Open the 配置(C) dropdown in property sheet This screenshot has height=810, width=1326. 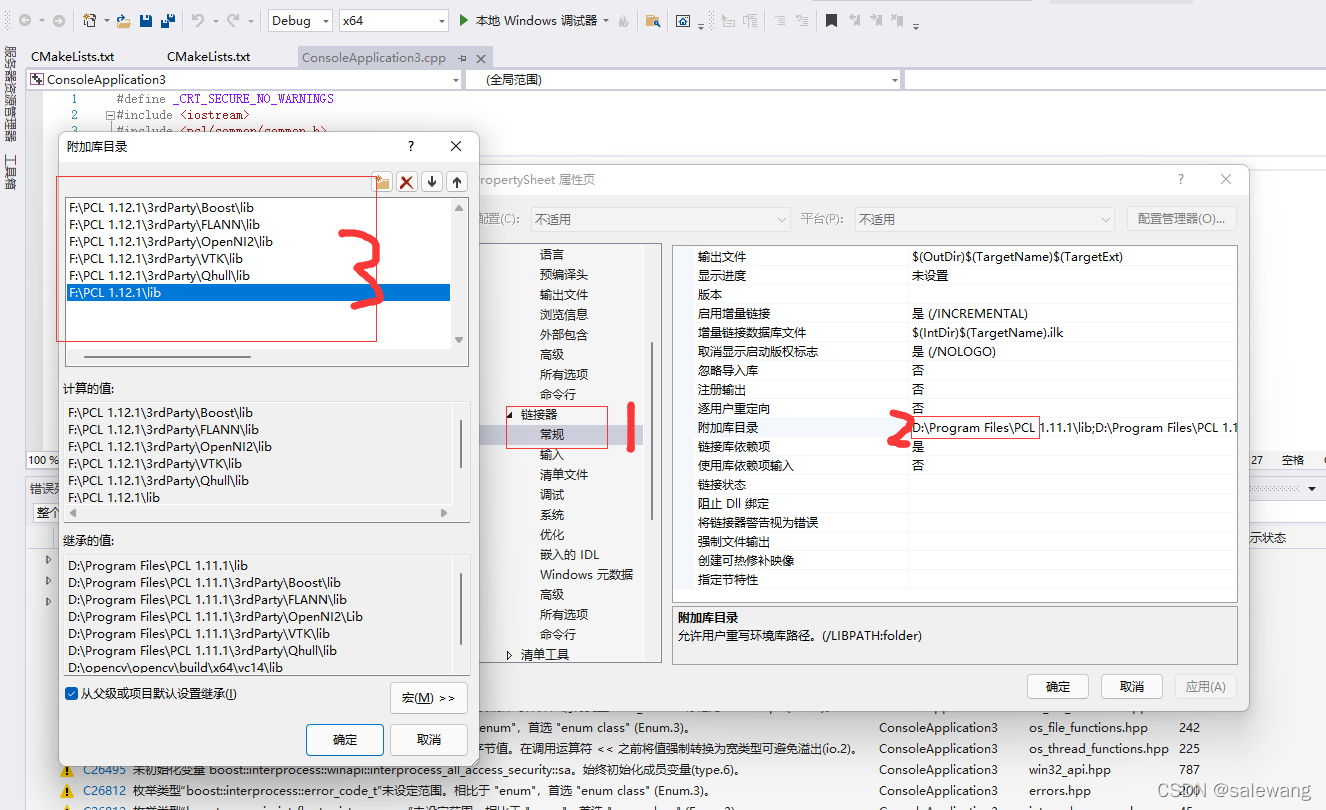click(x=660, y=219)
